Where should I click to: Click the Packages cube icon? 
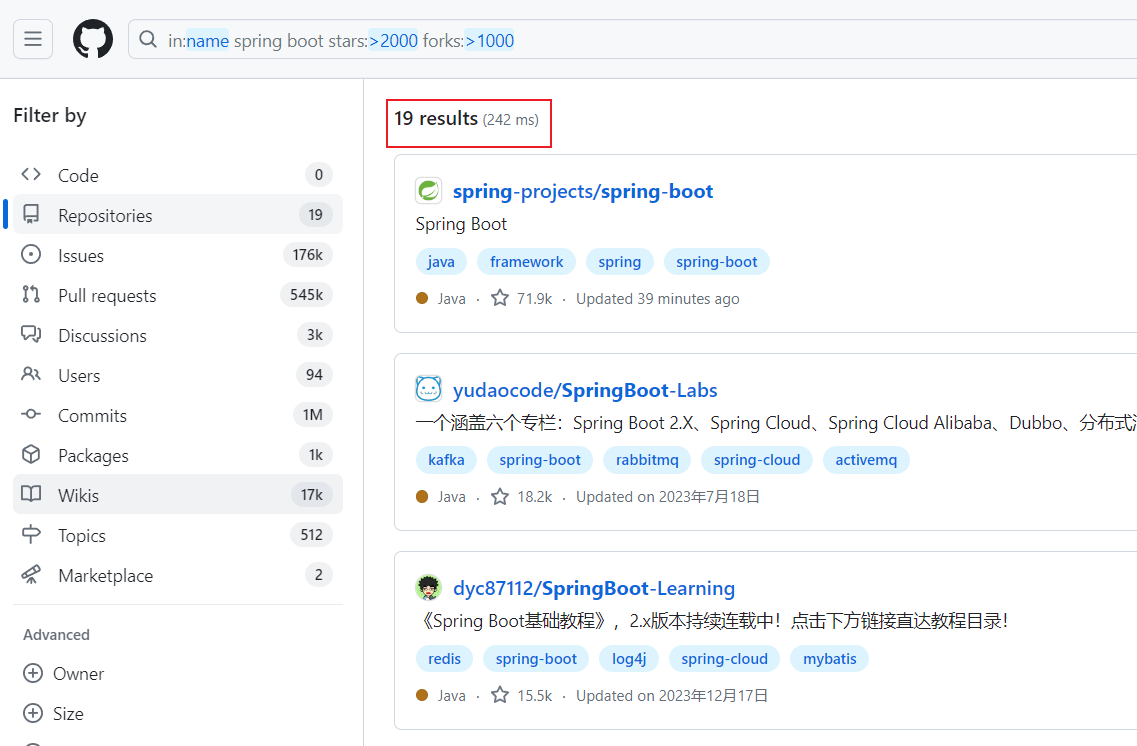[x=31, y=455]
